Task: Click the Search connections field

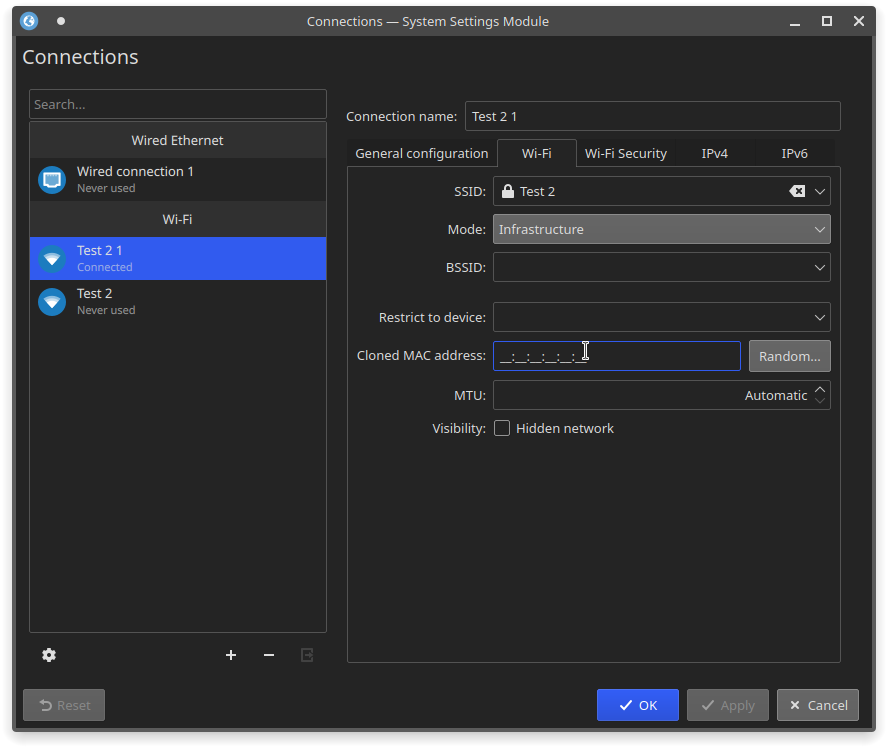Action: click(178, 104)
